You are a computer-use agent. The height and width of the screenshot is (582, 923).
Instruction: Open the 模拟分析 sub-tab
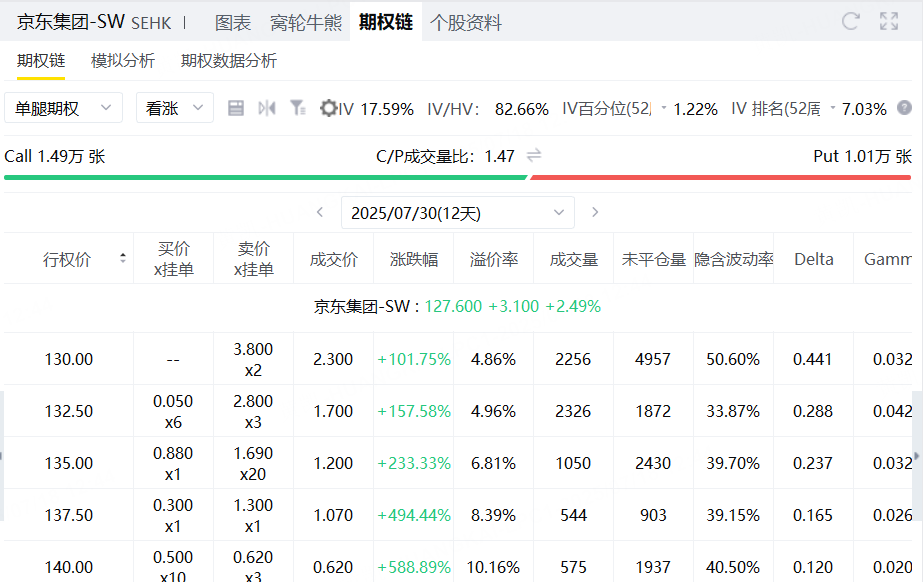(123, 61)
